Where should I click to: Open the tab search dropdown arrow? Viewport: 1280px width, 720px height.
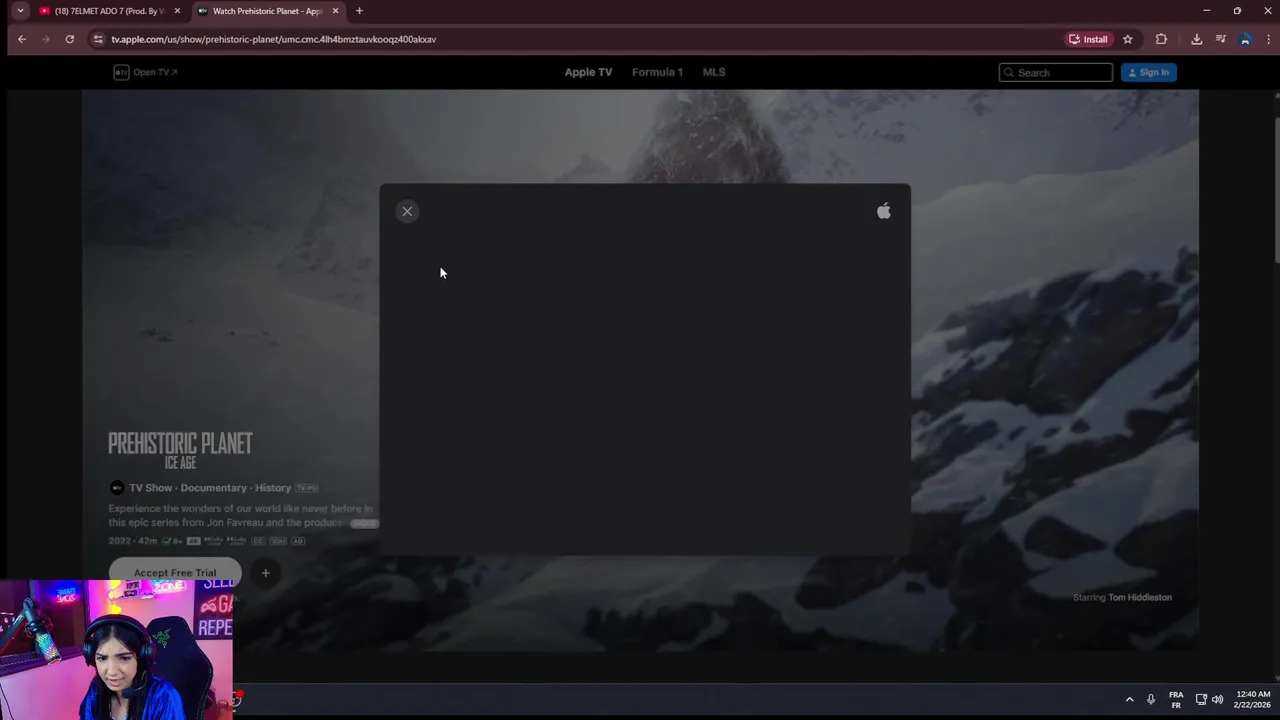(20, 11)
